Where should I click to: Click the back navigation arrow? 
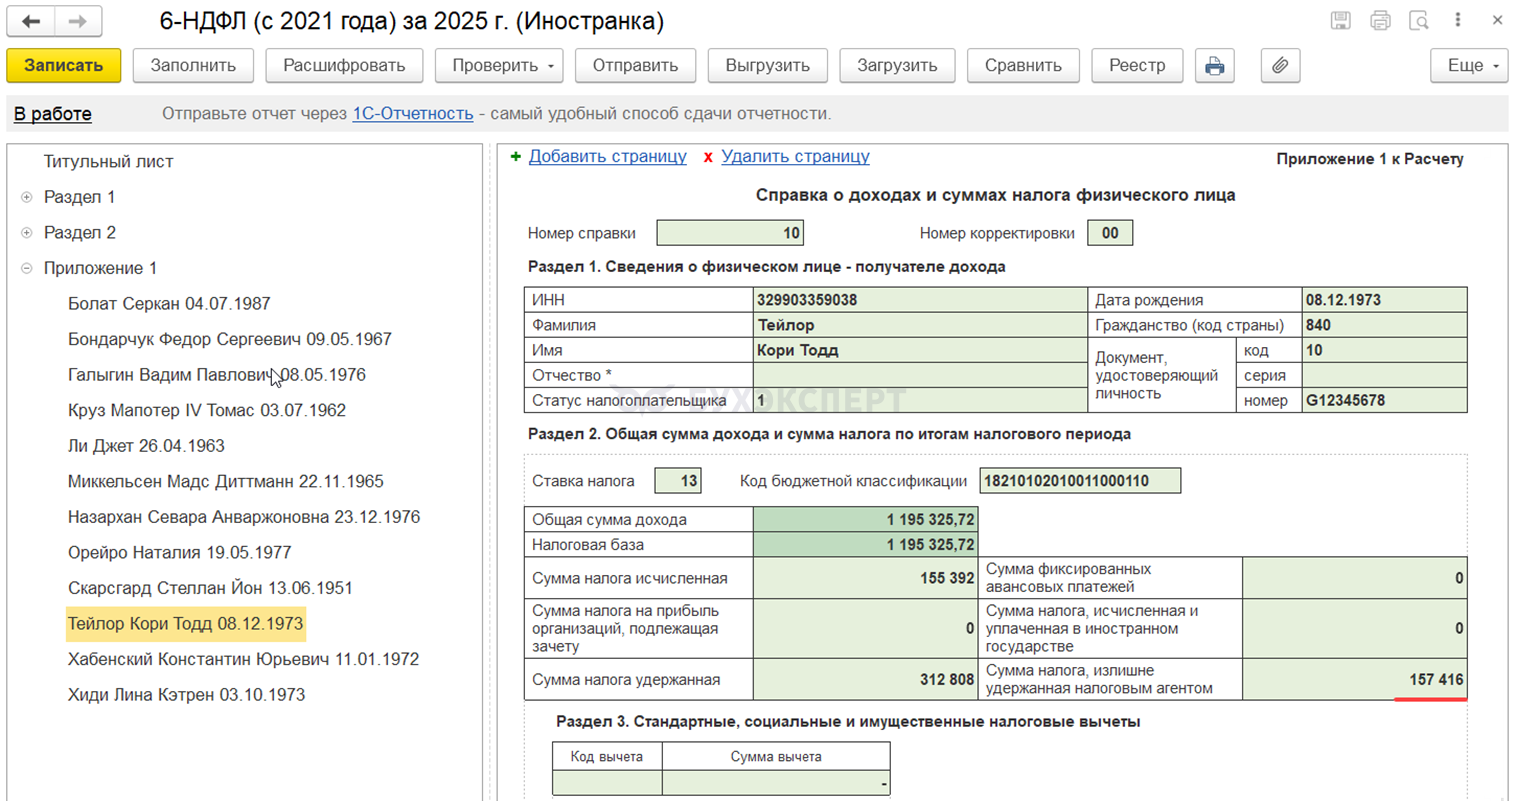31,21
